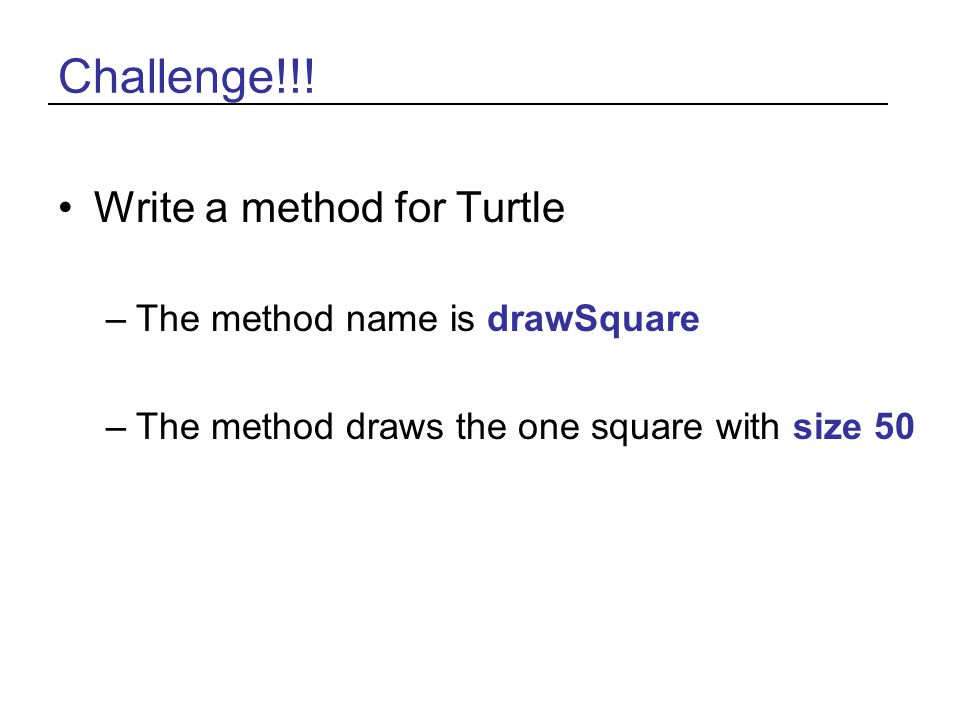
Task: Select the round bullet before "Write"
Action: (x=65, y=208)
